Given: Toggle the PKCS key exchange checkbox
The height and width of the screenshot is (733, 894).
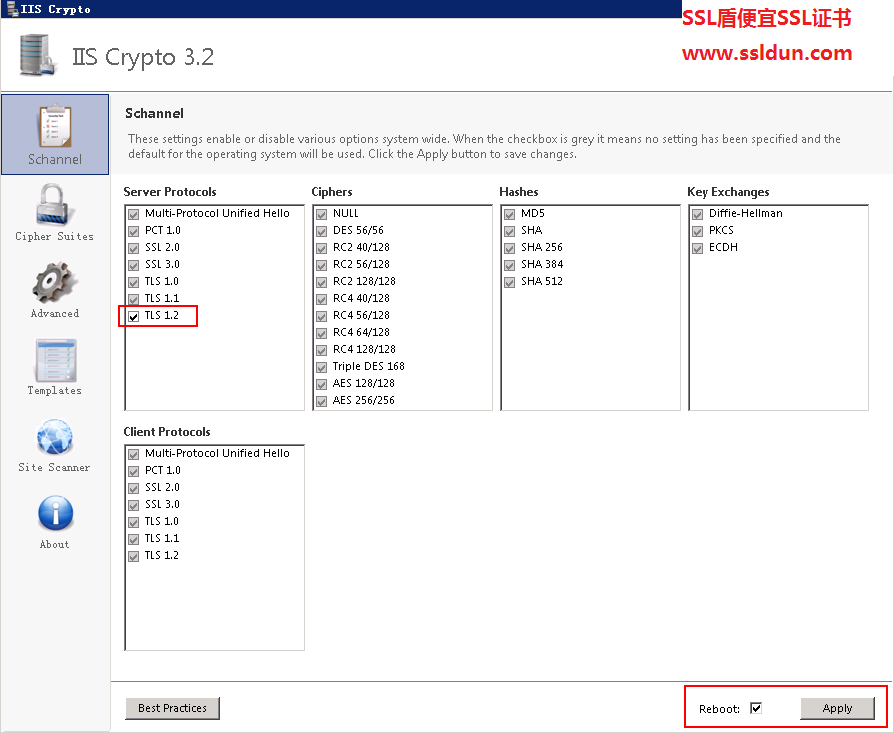Looking at the screenshot, I should (697, 231).
